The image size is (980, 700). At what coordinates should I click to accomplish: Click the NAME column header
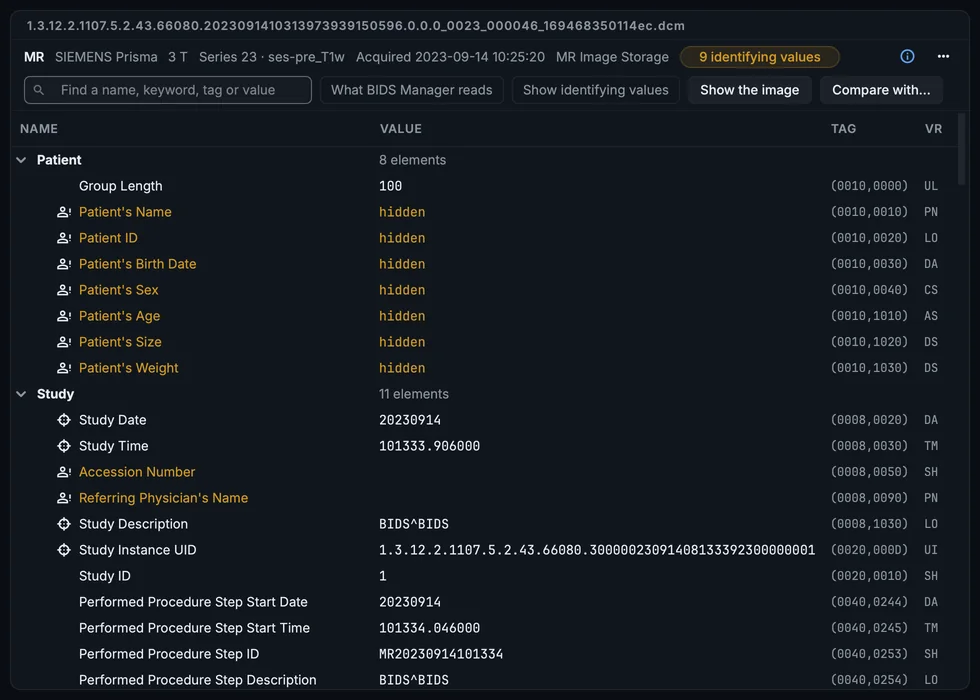[39, 129]
